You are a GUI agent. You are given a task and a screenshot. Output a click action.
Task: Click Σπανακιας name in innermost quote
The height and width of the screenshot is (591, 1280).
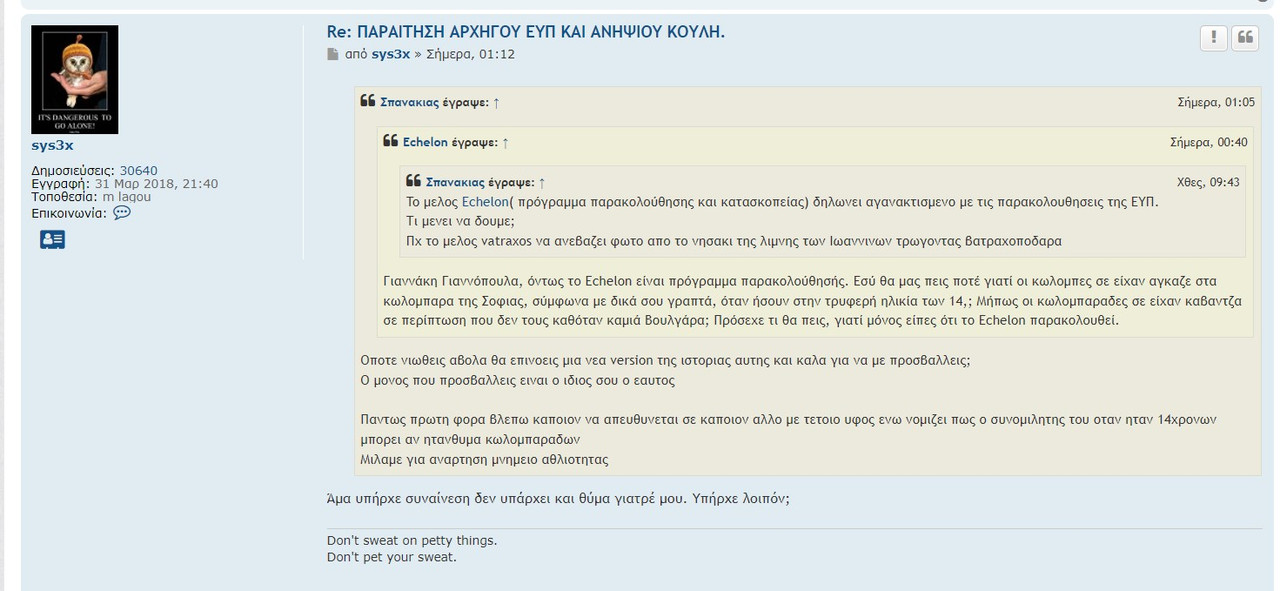click(455, 182)
